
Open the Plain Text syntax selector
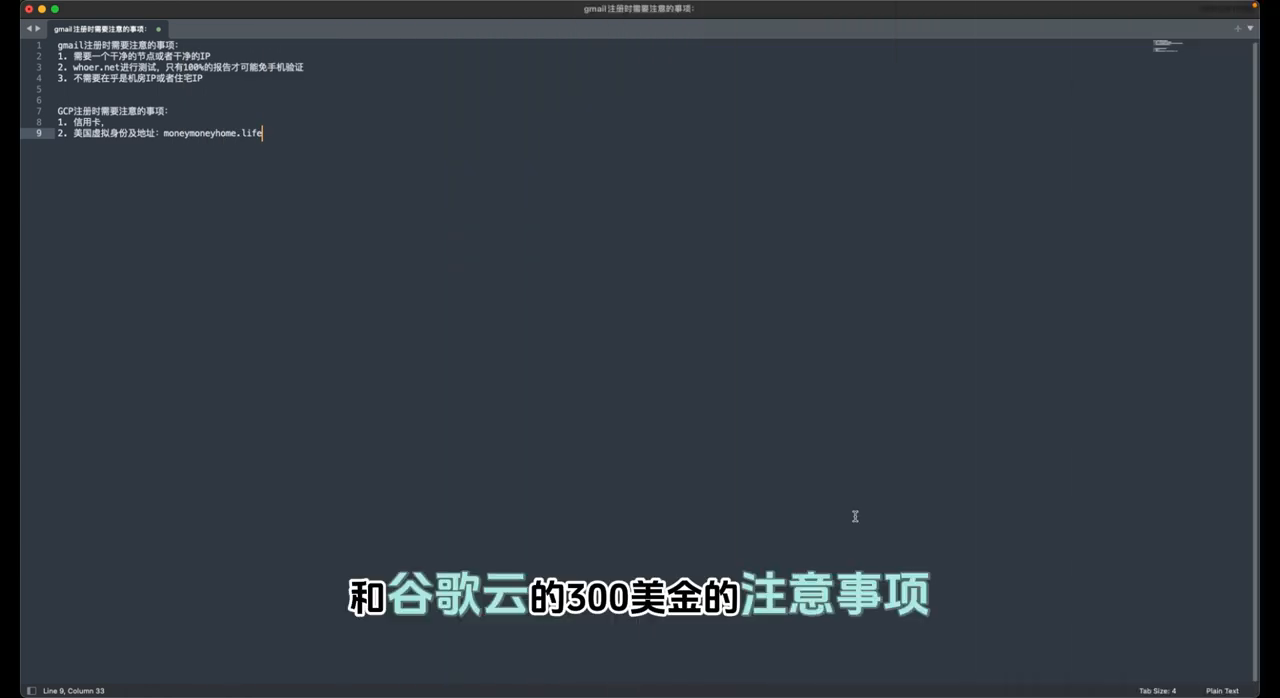[x=1222, y=691]
